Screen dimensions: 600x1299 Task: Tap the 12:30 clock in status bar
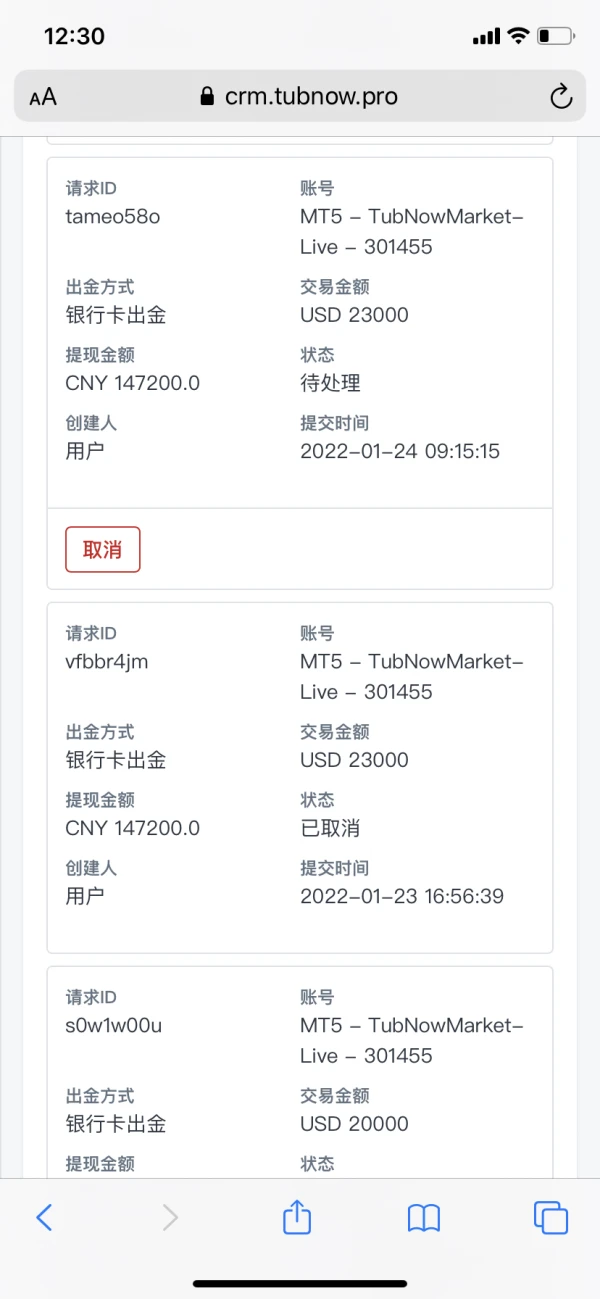tap(74, 37)
